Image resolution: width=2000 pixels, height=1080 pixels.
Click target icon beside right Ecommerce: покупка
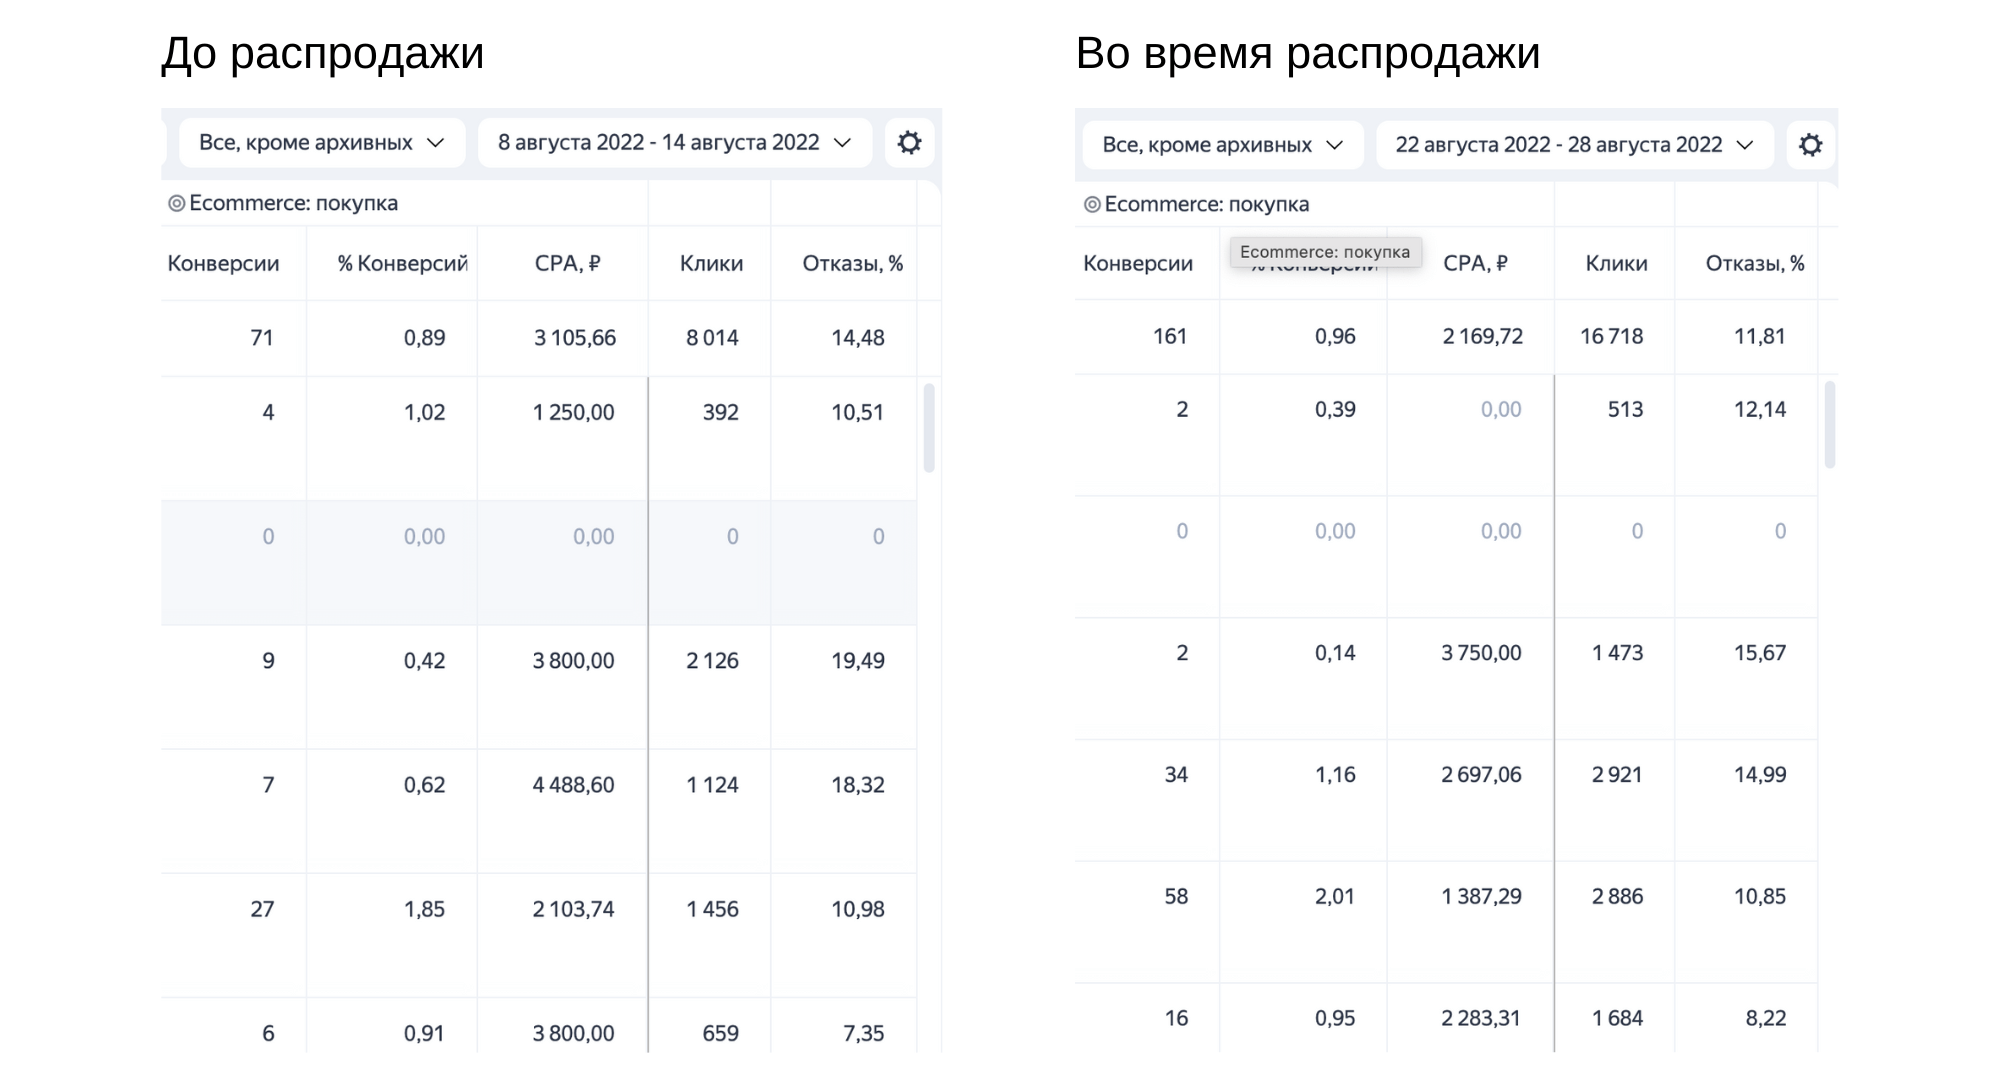pyautogui.click(x=1092, y=205)
